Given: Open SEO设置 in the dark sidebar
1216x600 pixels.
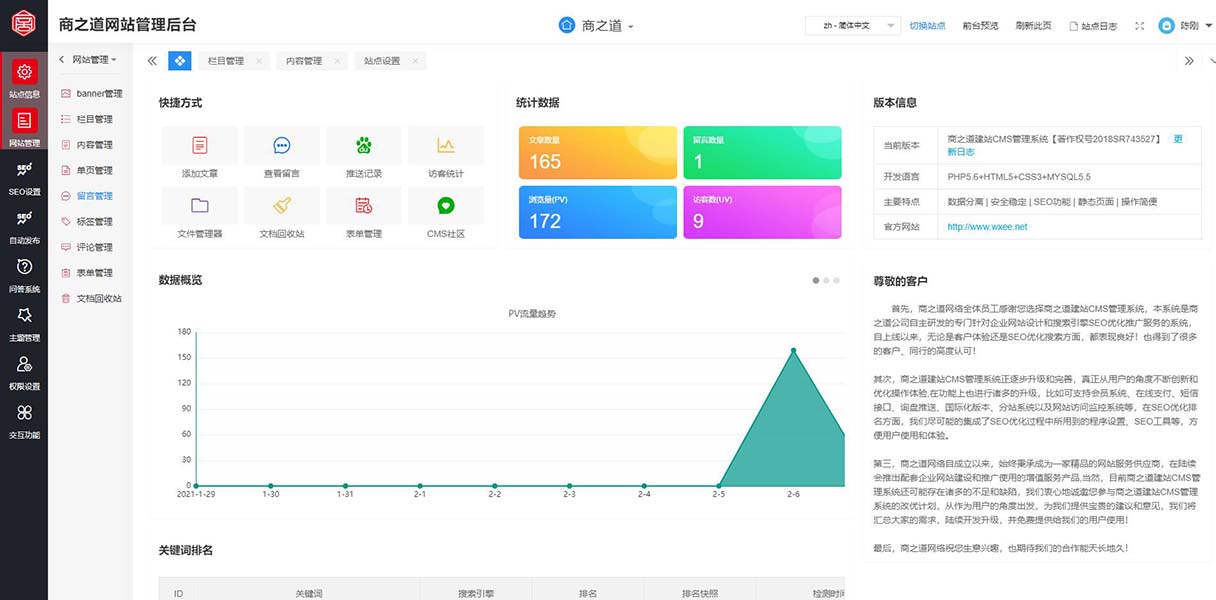Looking at the screenshot, I should (24, 176).
